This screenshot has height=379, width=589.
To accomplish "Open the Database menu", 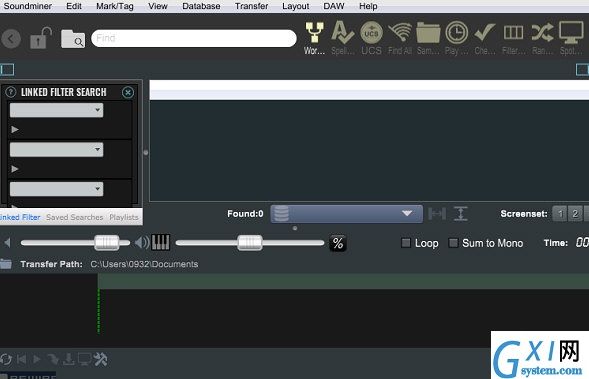I will [201, 6].
